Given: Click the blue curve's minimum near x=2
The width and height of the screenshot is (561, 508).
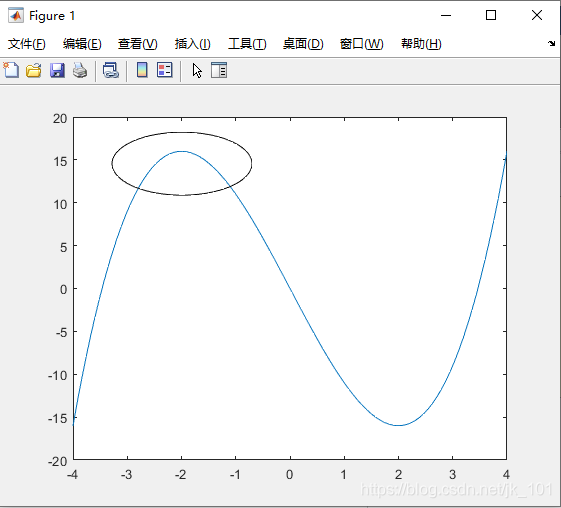Looking at the screenshot, I should (x=398, y=425).
